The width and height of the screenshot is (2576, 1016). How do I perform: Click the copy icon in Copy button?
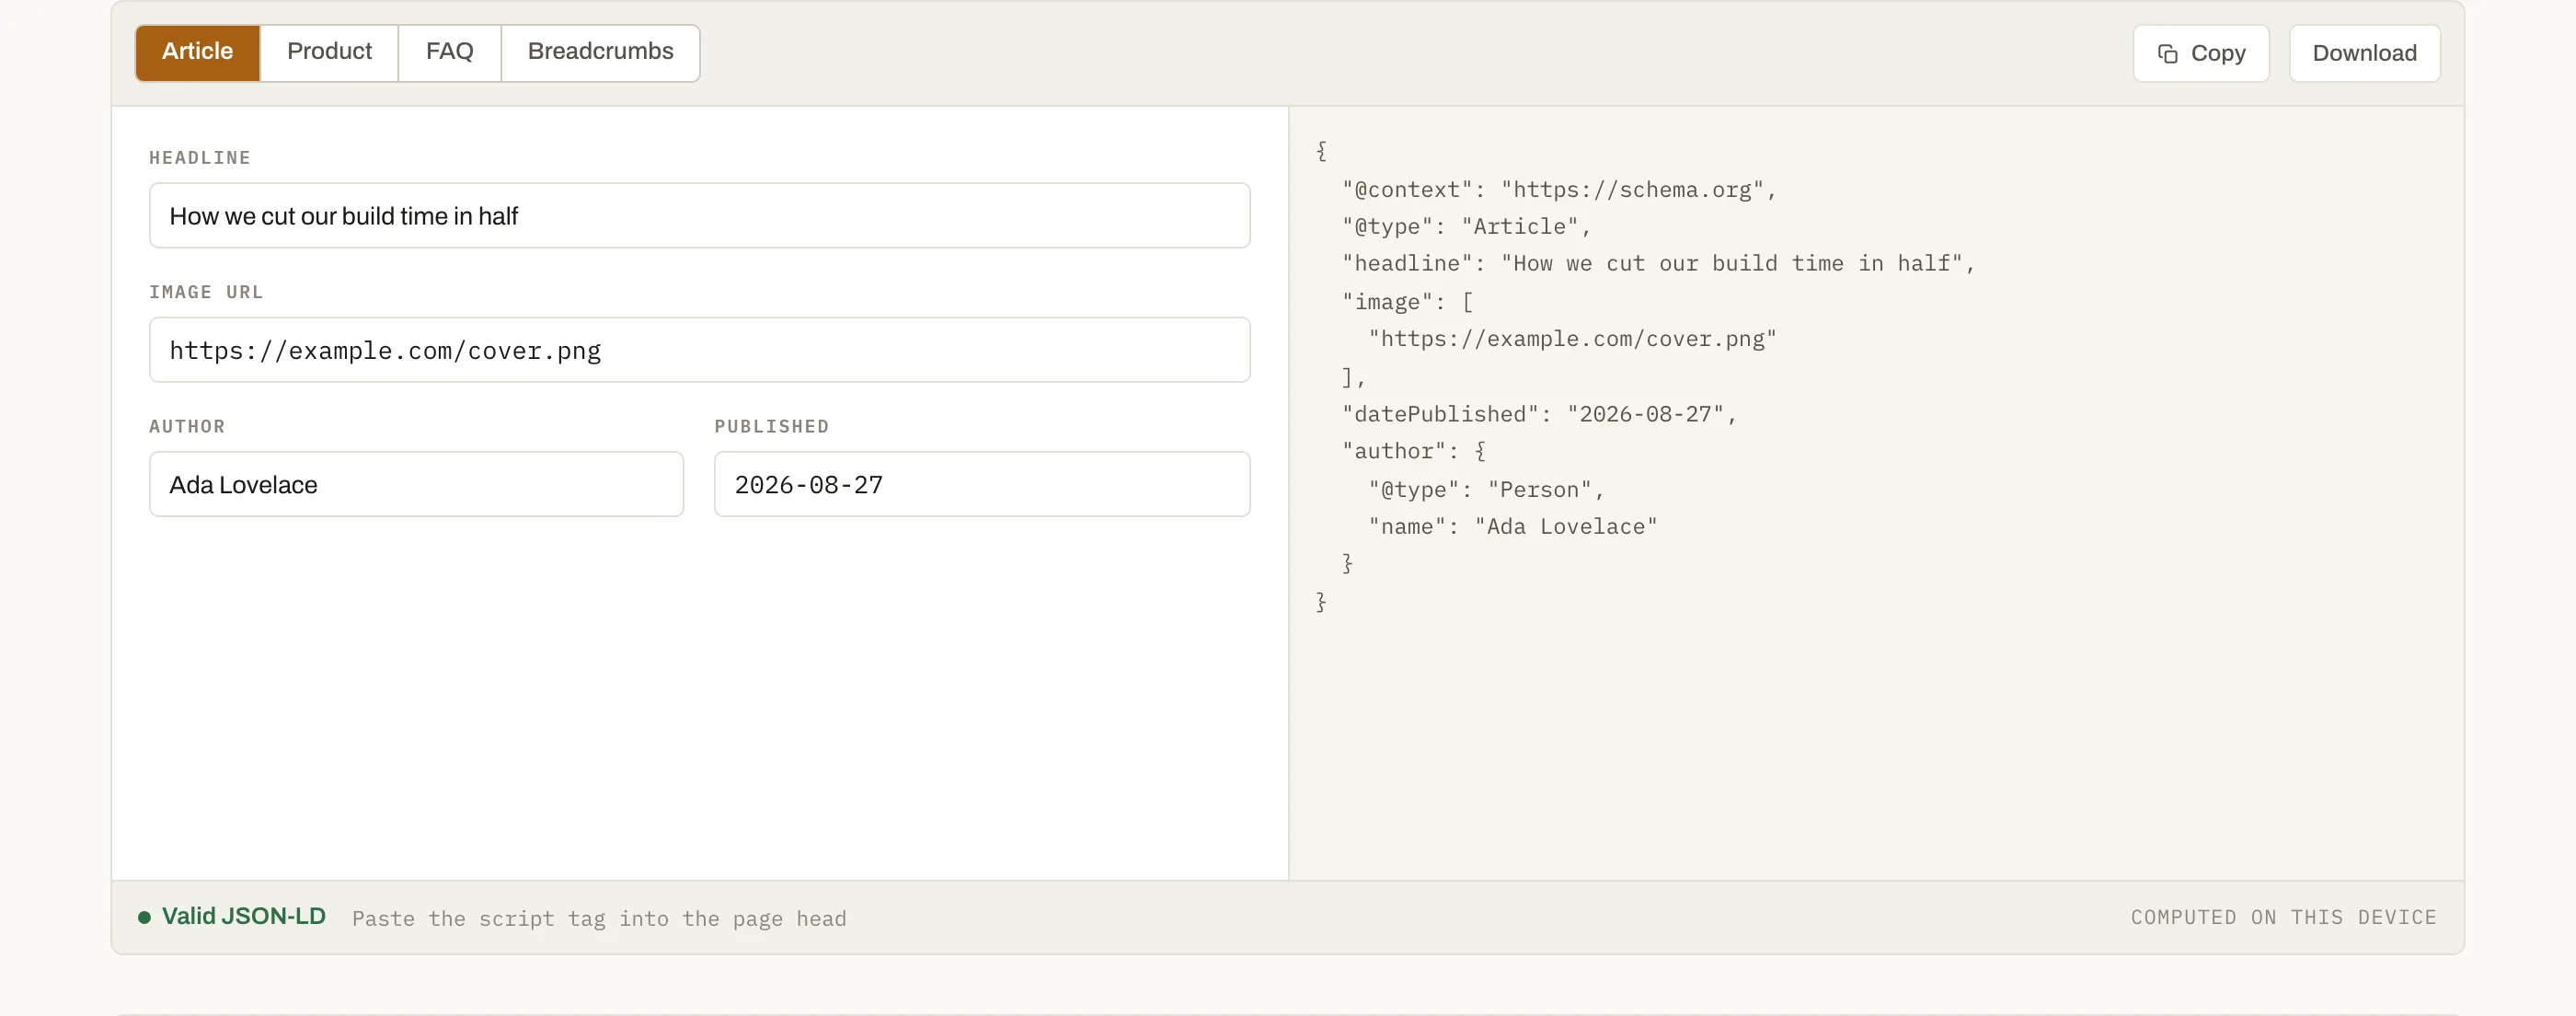[2167, 54]
